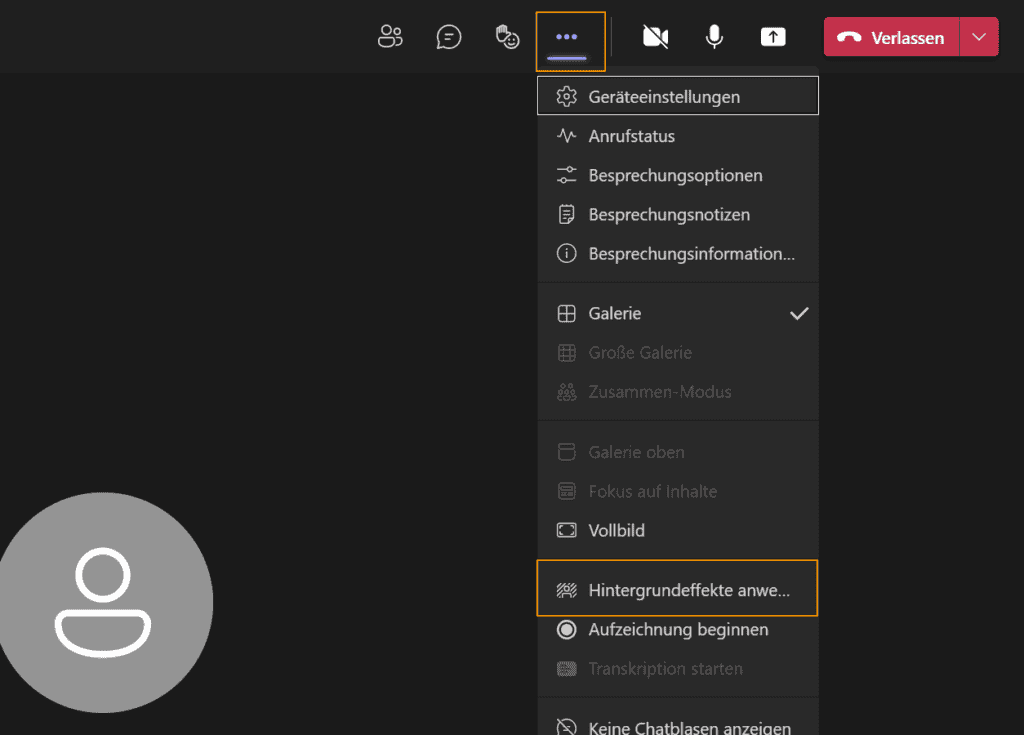Choose Große Galerie view

pos(678,353)
